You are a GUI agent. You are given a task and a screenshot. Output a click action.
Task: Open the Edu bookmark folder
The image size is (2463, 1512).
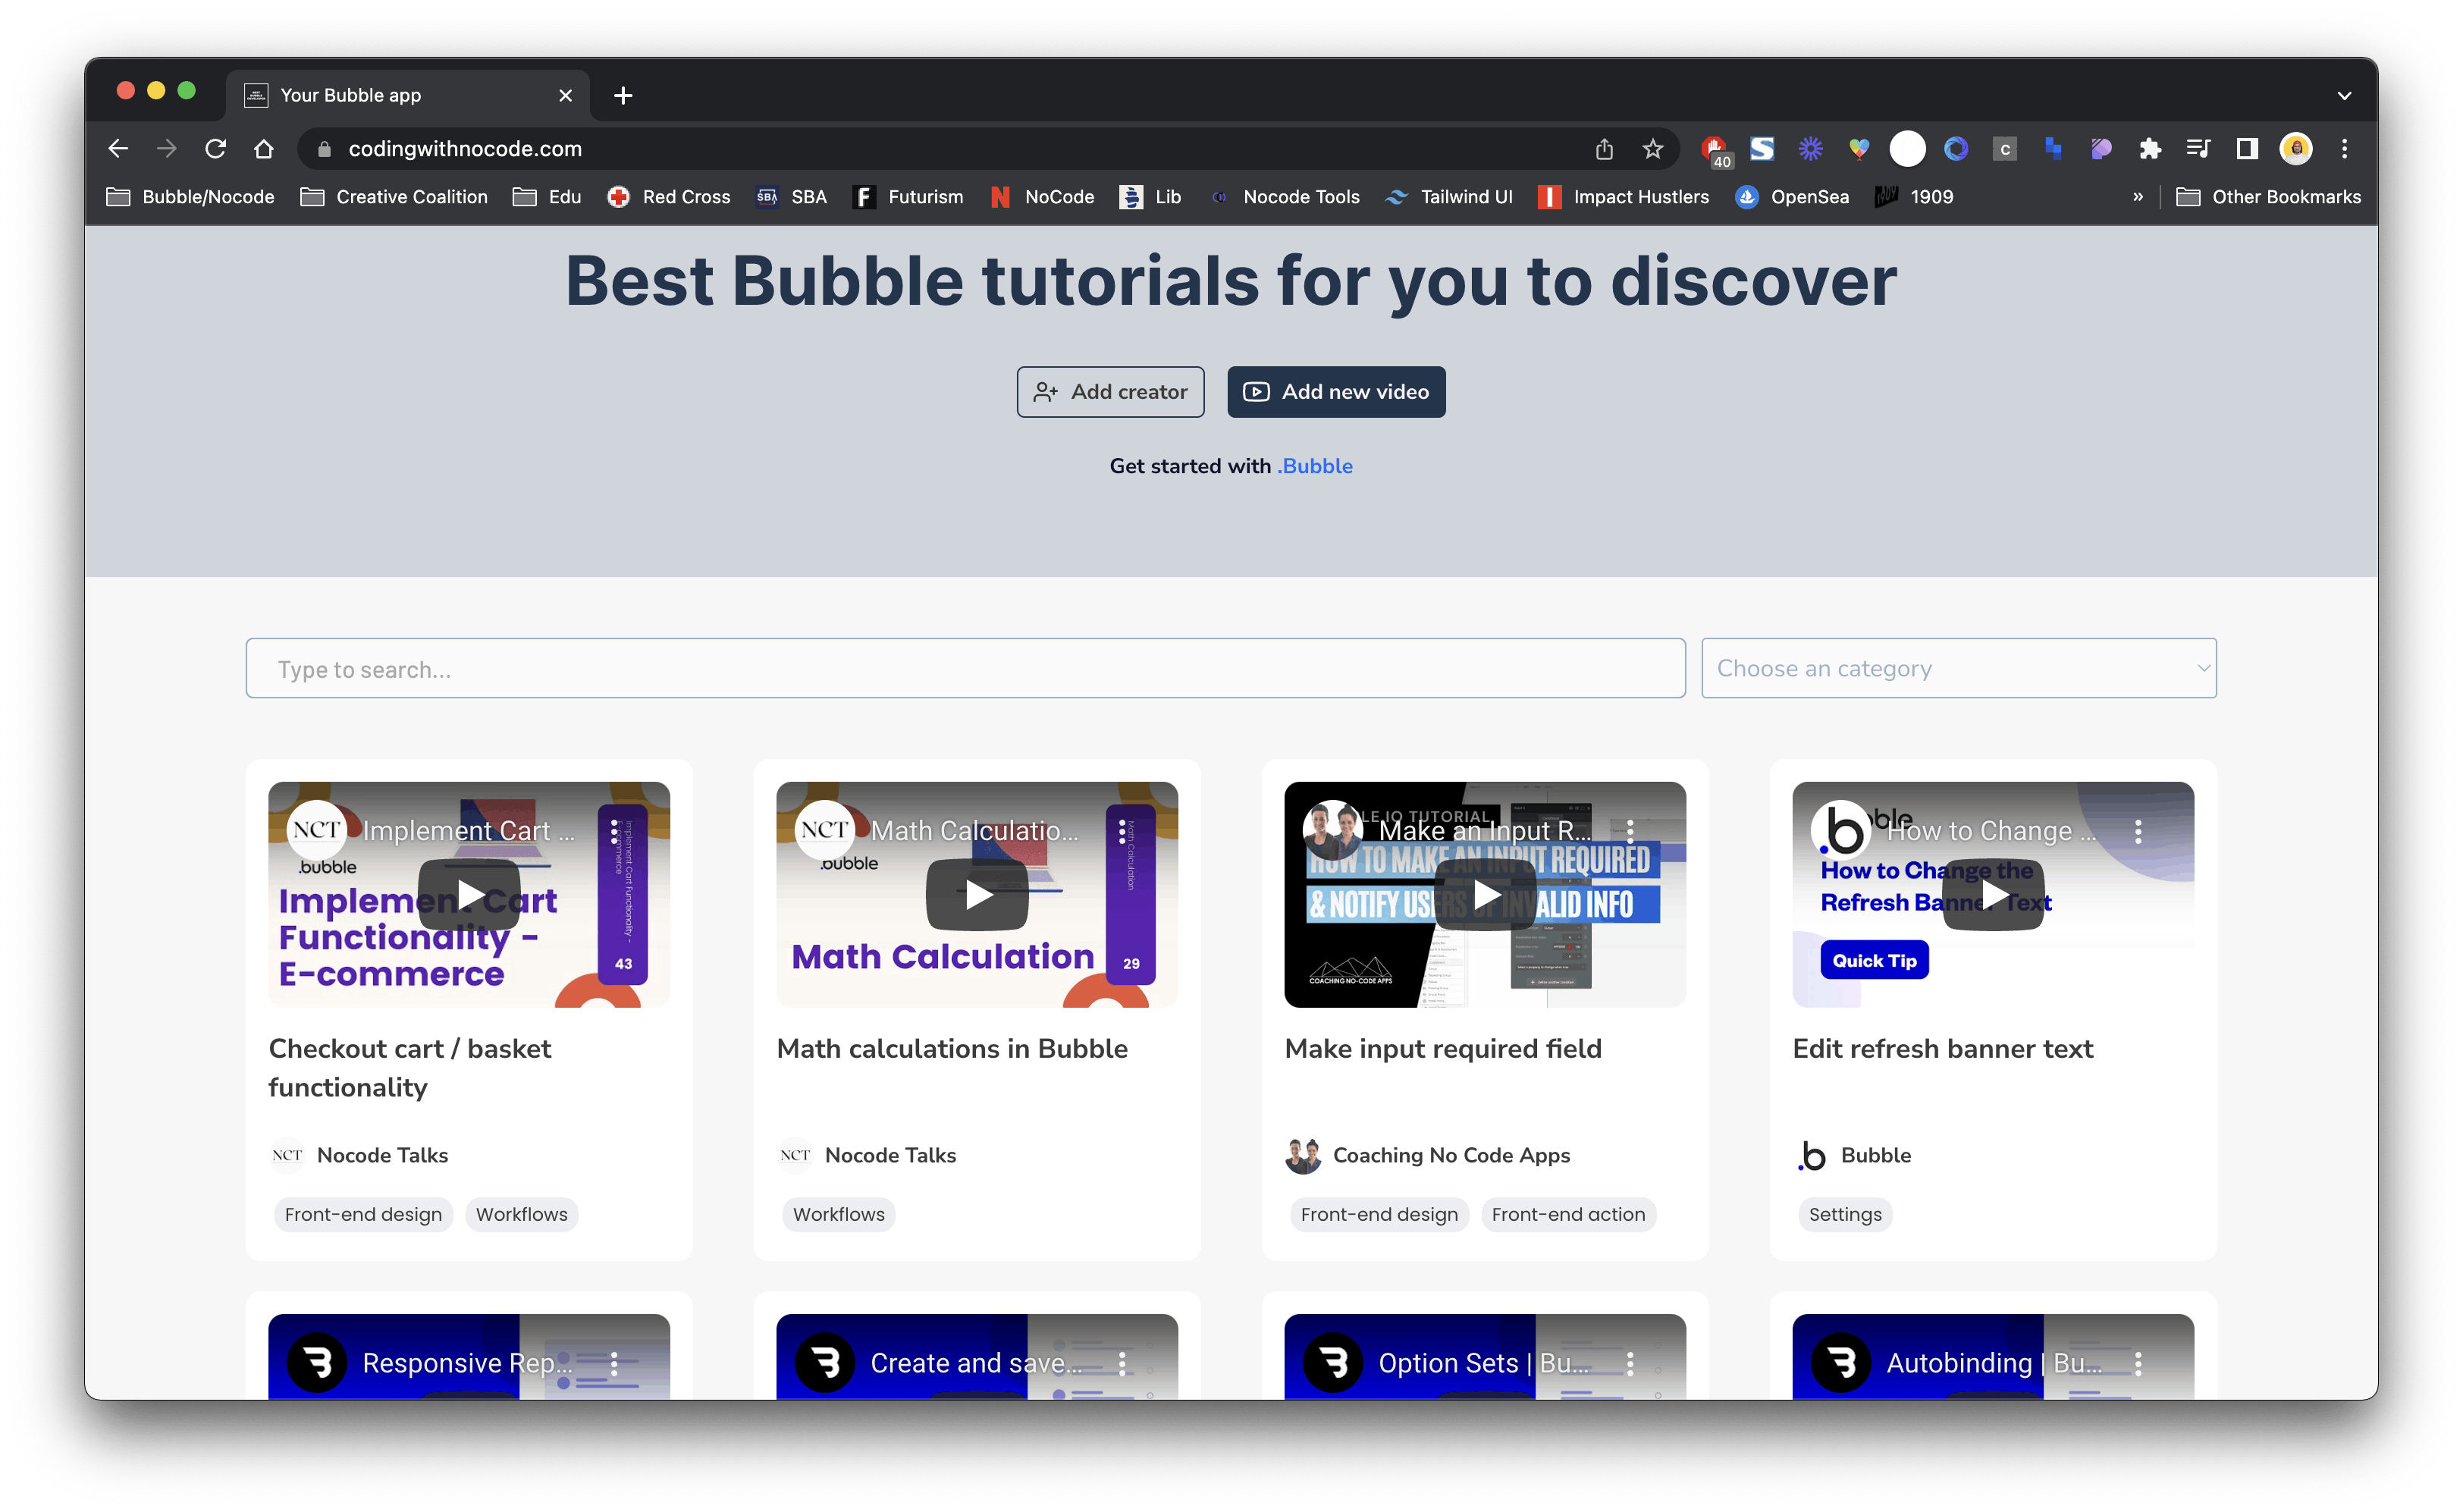[547, 197]
